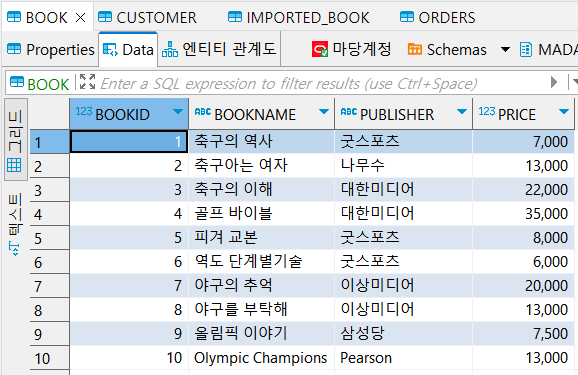Click cell '피겨 교본'
The image size is (578, 375).
click(261, 237)
